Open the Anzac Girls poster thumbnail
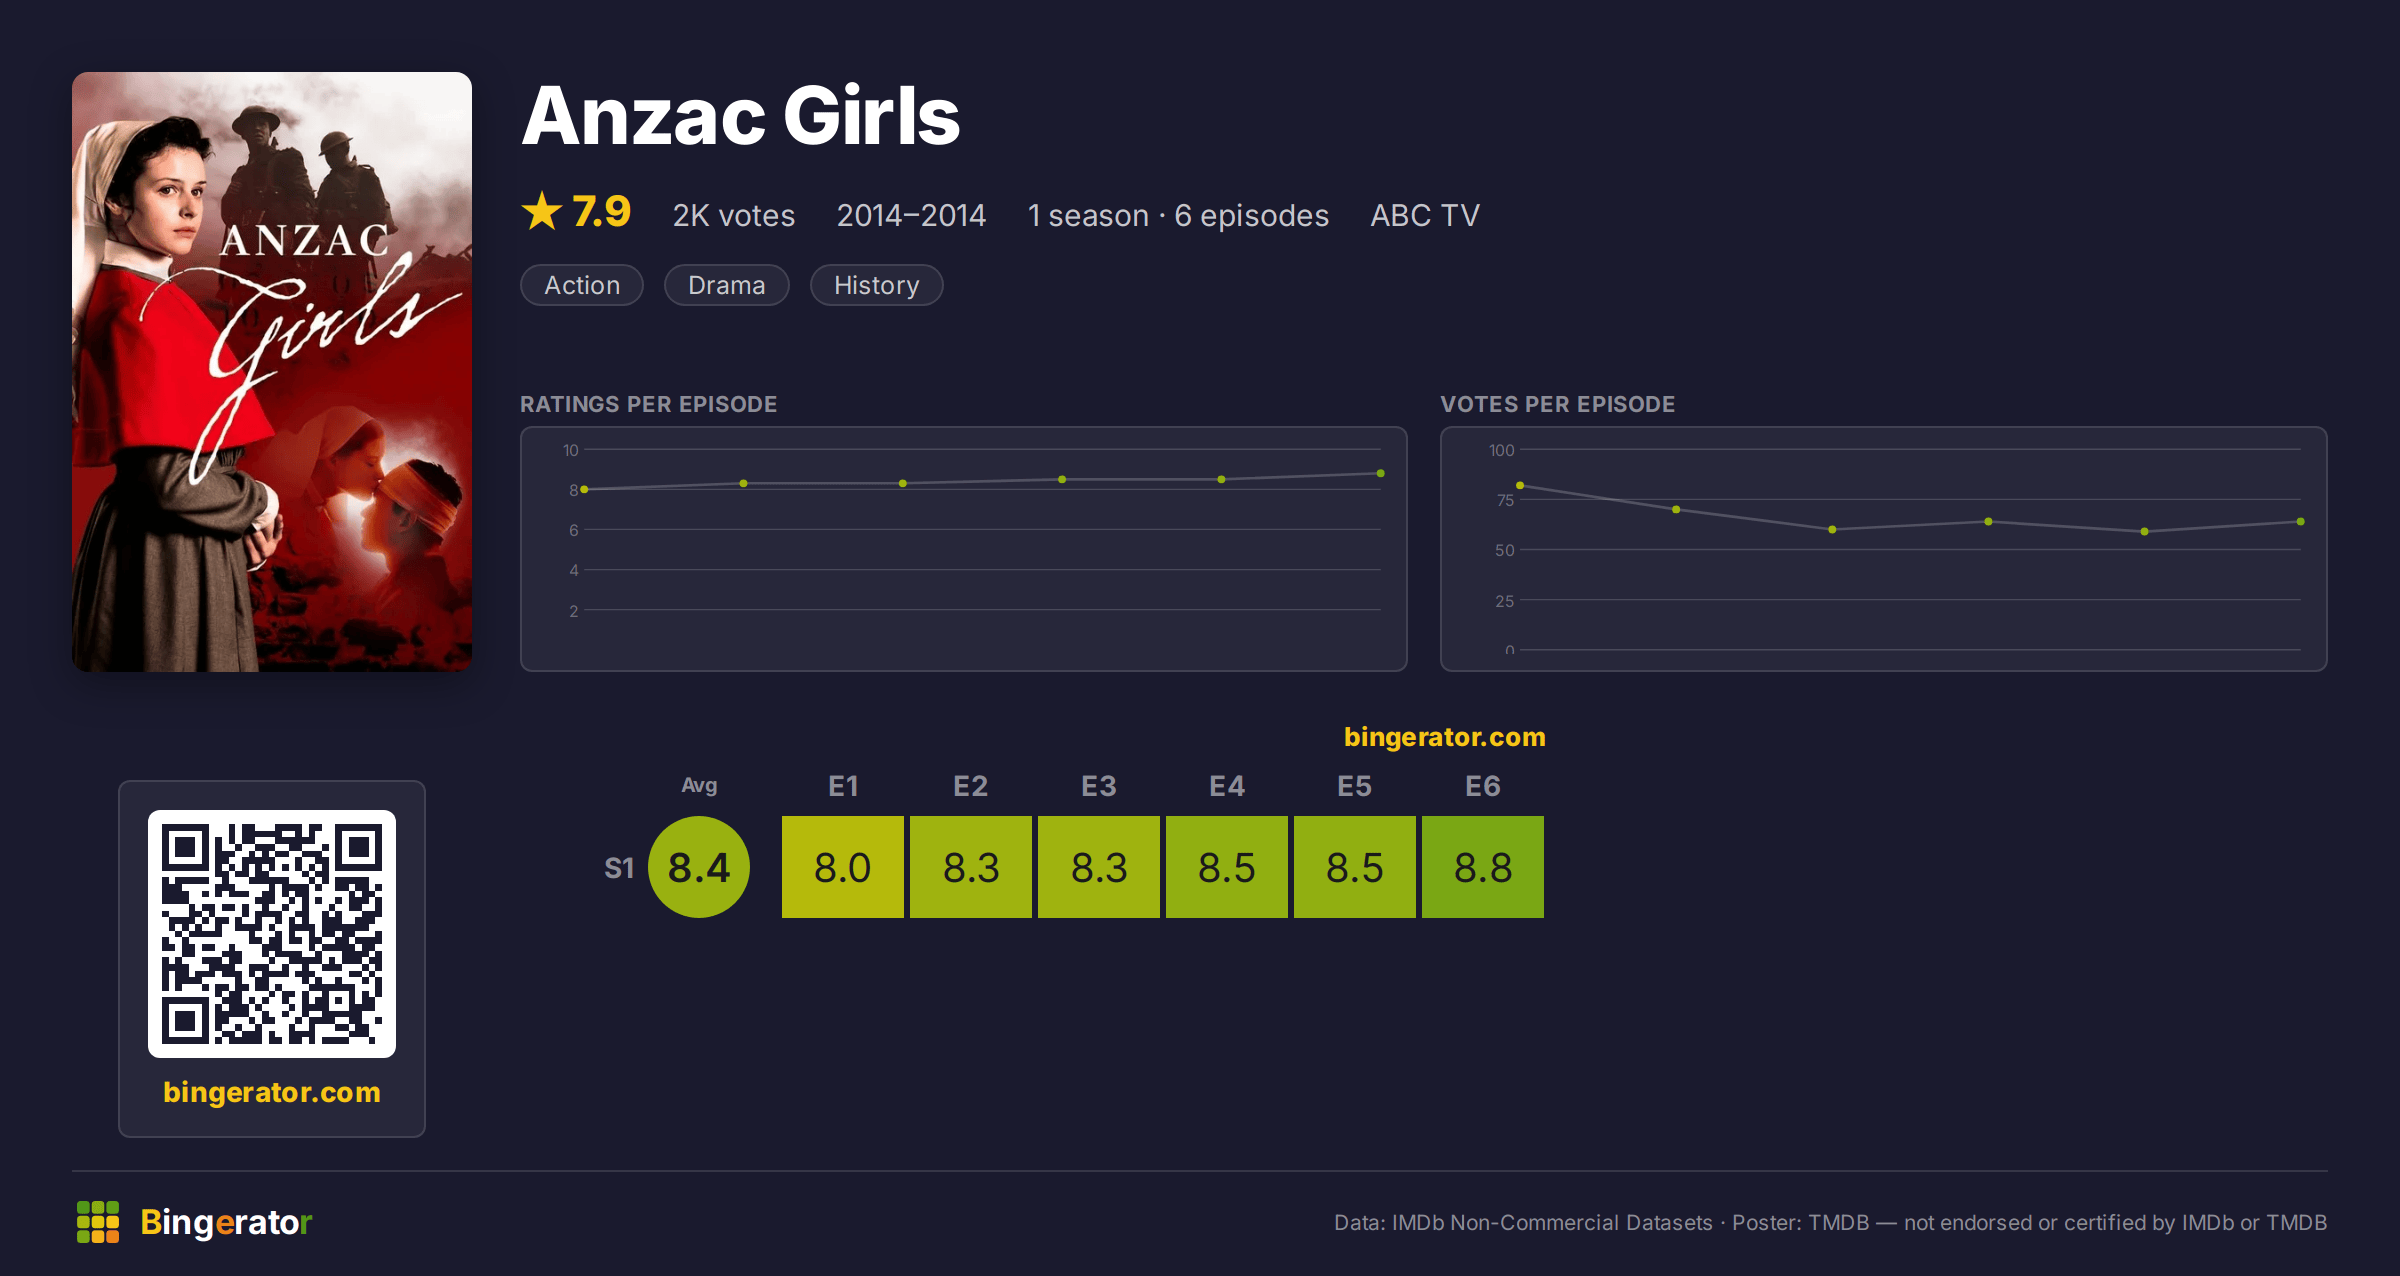The height and width of the screenshot is (1276, 2400). [272, 371]
